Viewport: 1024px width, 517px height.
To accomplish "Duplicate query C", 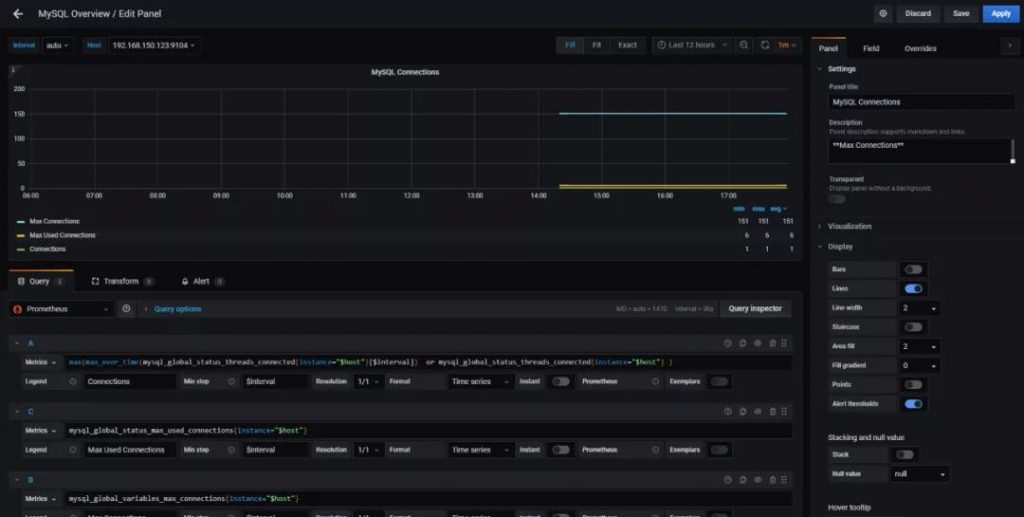I will [743, 412].
